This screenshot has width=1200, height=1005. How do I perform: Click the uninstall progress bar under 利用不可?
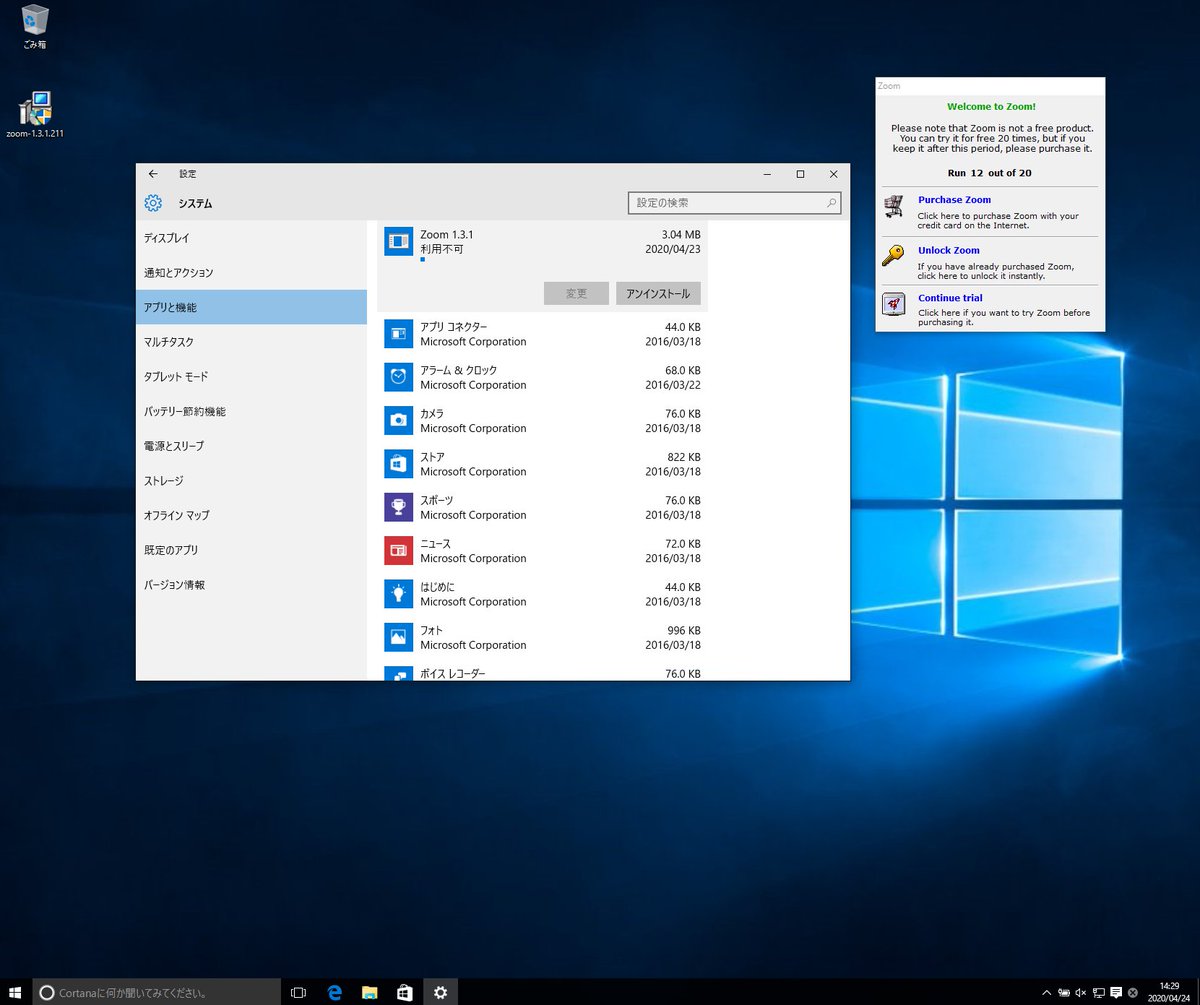423,259
